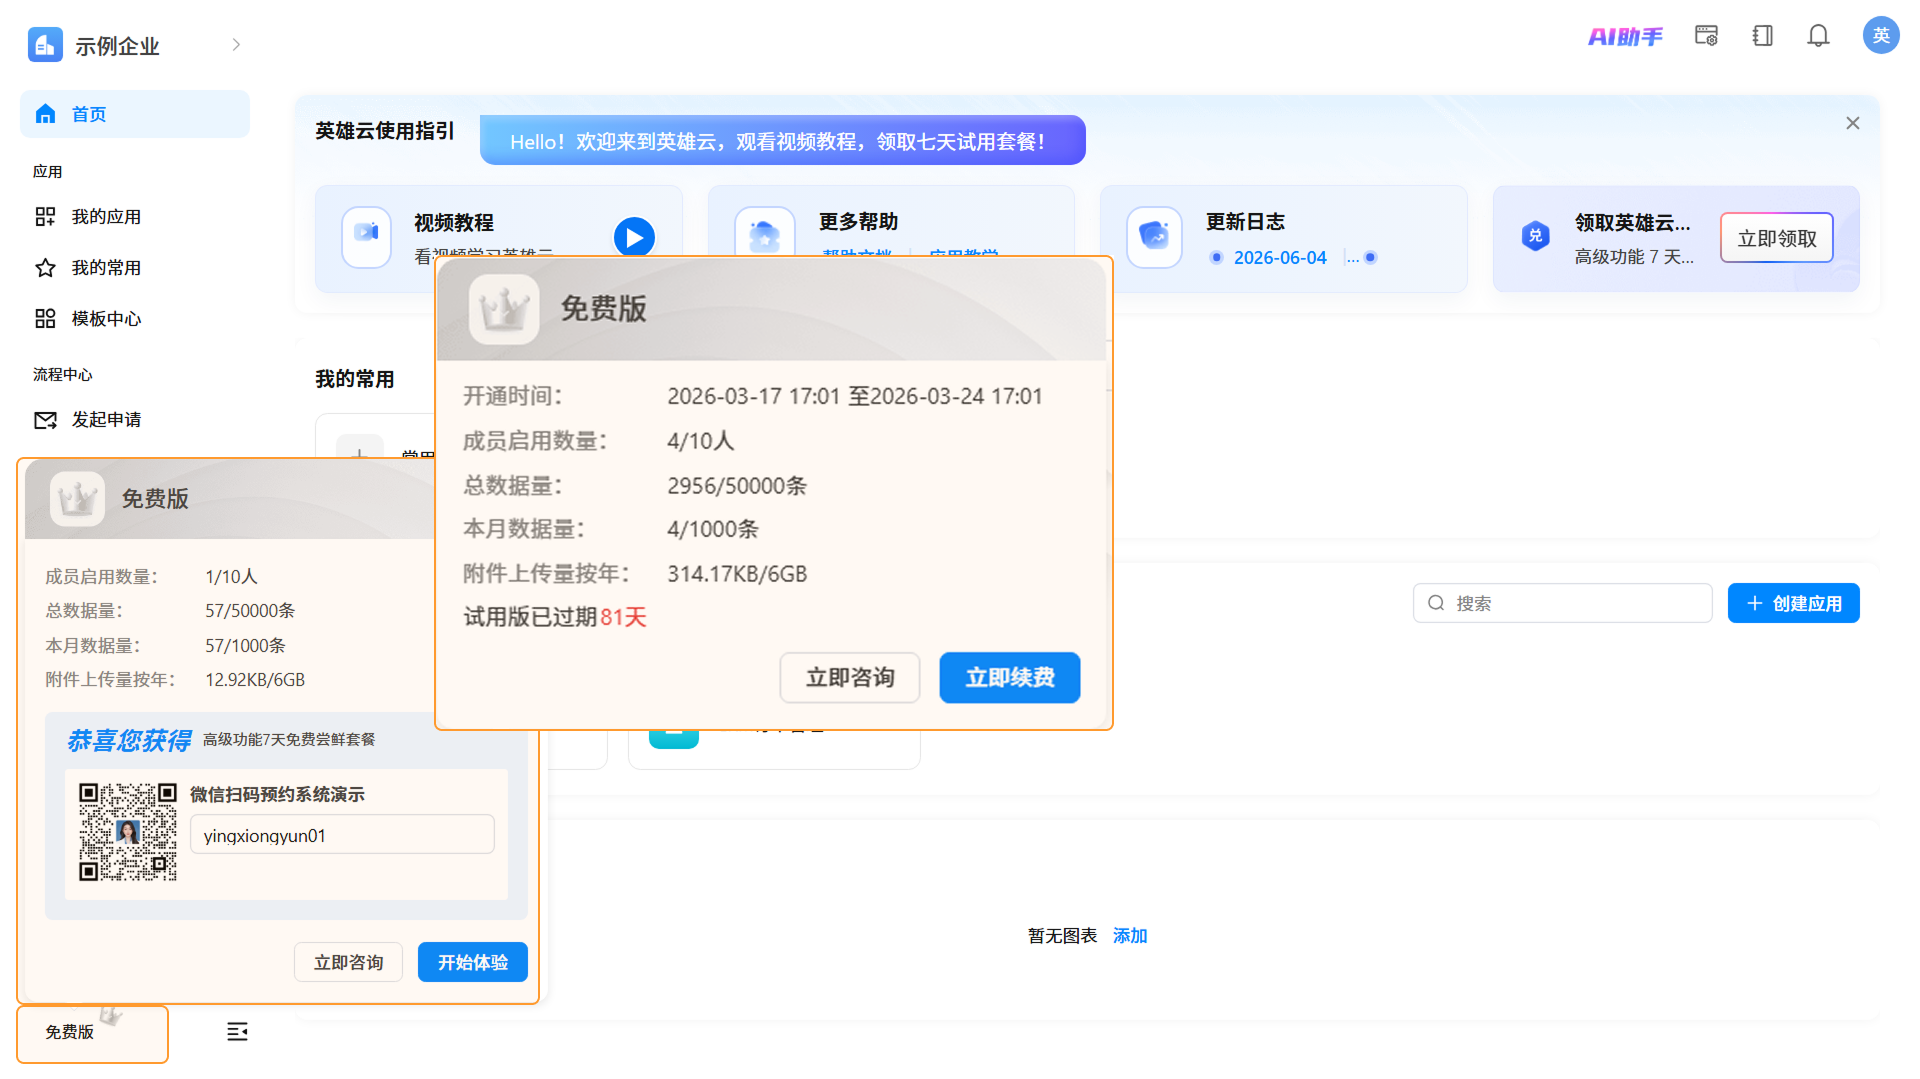
Task: Click the calendar settings icon in top bar
Action: coord(1706,36)
